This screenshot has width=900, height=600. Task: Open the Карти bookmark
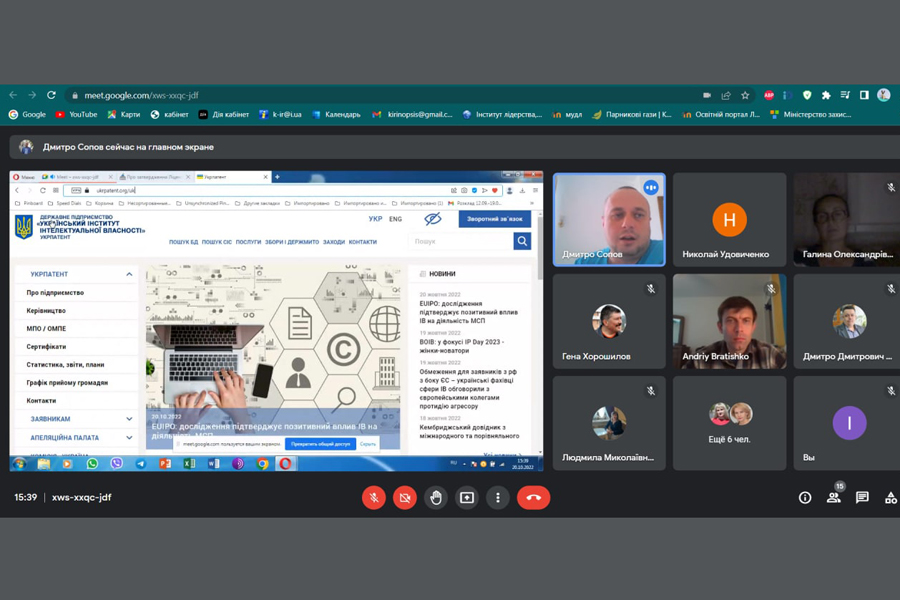123,115
